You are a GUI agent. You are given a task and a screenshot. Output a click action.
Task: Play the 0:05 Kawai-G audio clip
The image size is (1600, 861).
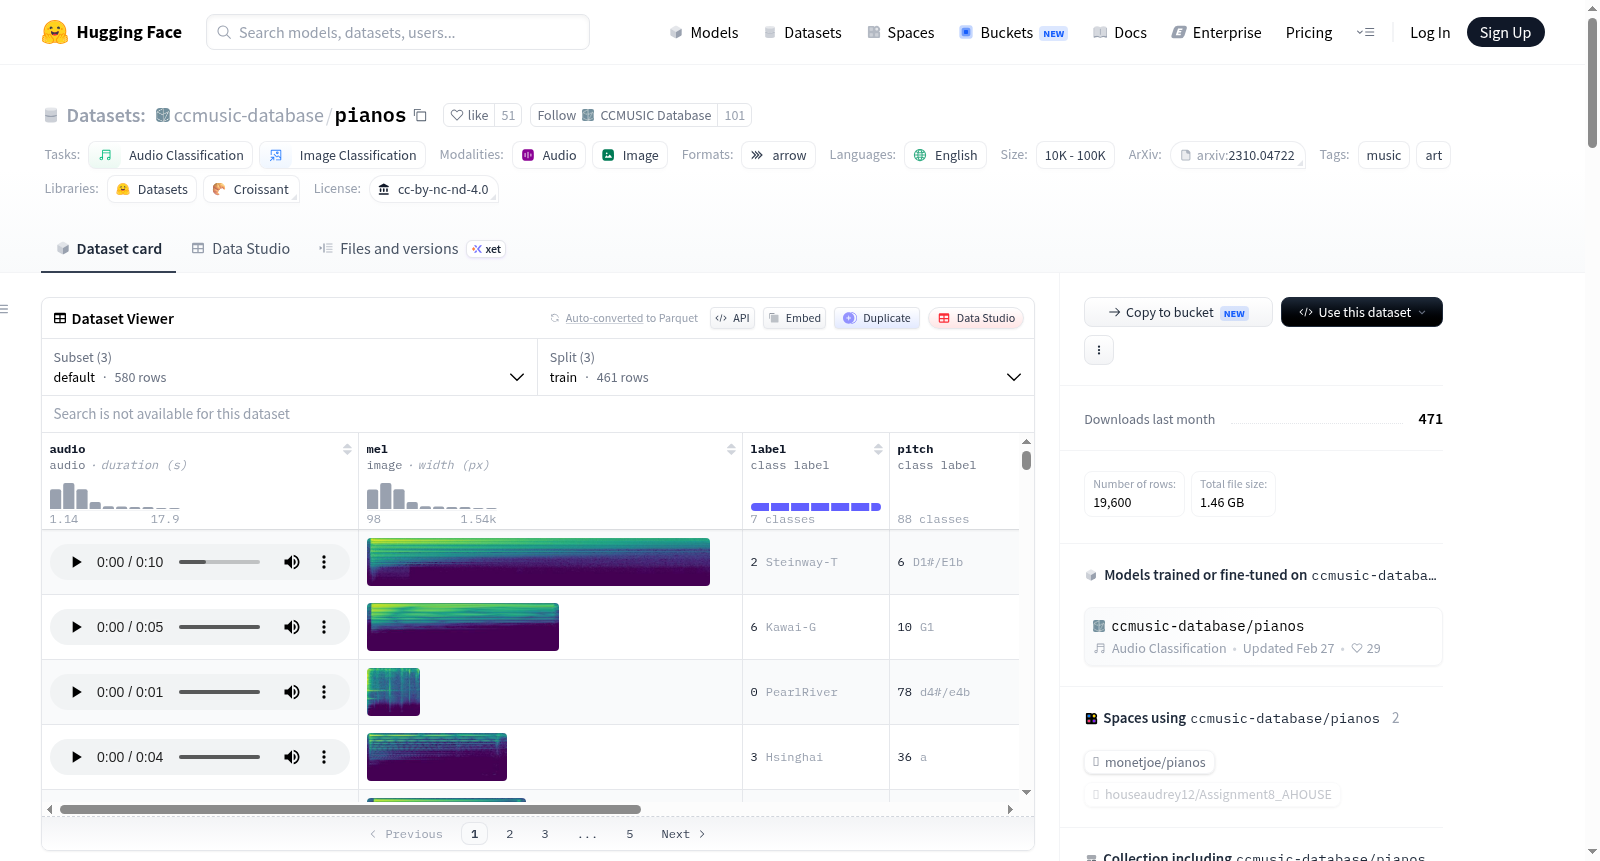[x=76, y=627]
